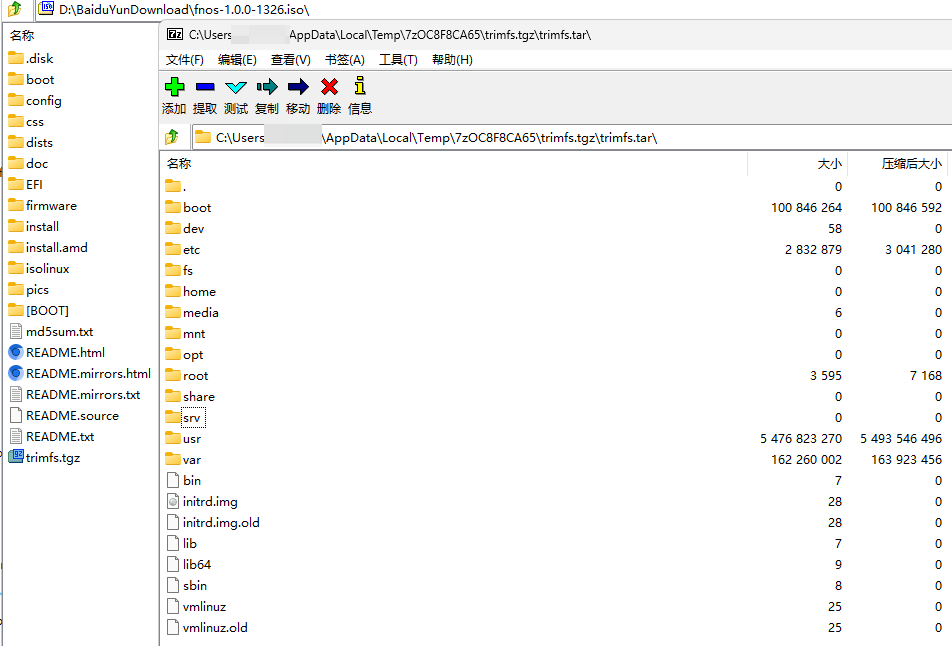Select the usr folder in archive list
The width and height of the screenshot is (952, 646).
[192, 439]
